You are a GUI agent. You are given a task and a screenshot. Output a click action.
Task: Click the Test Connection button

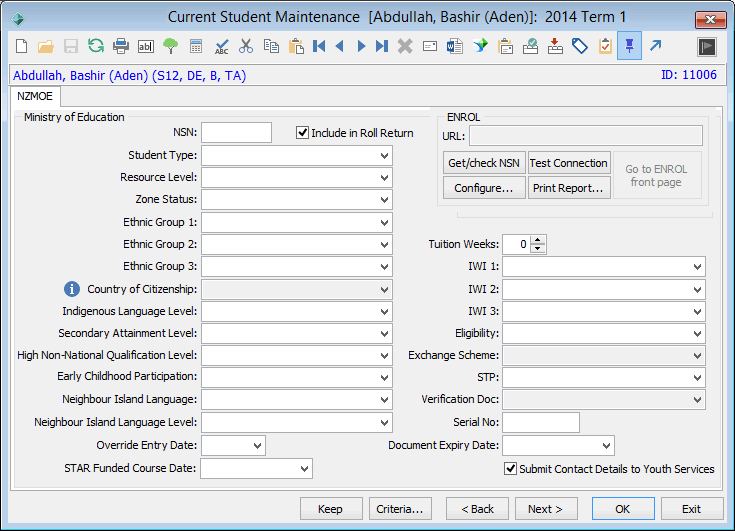(569, 163)
